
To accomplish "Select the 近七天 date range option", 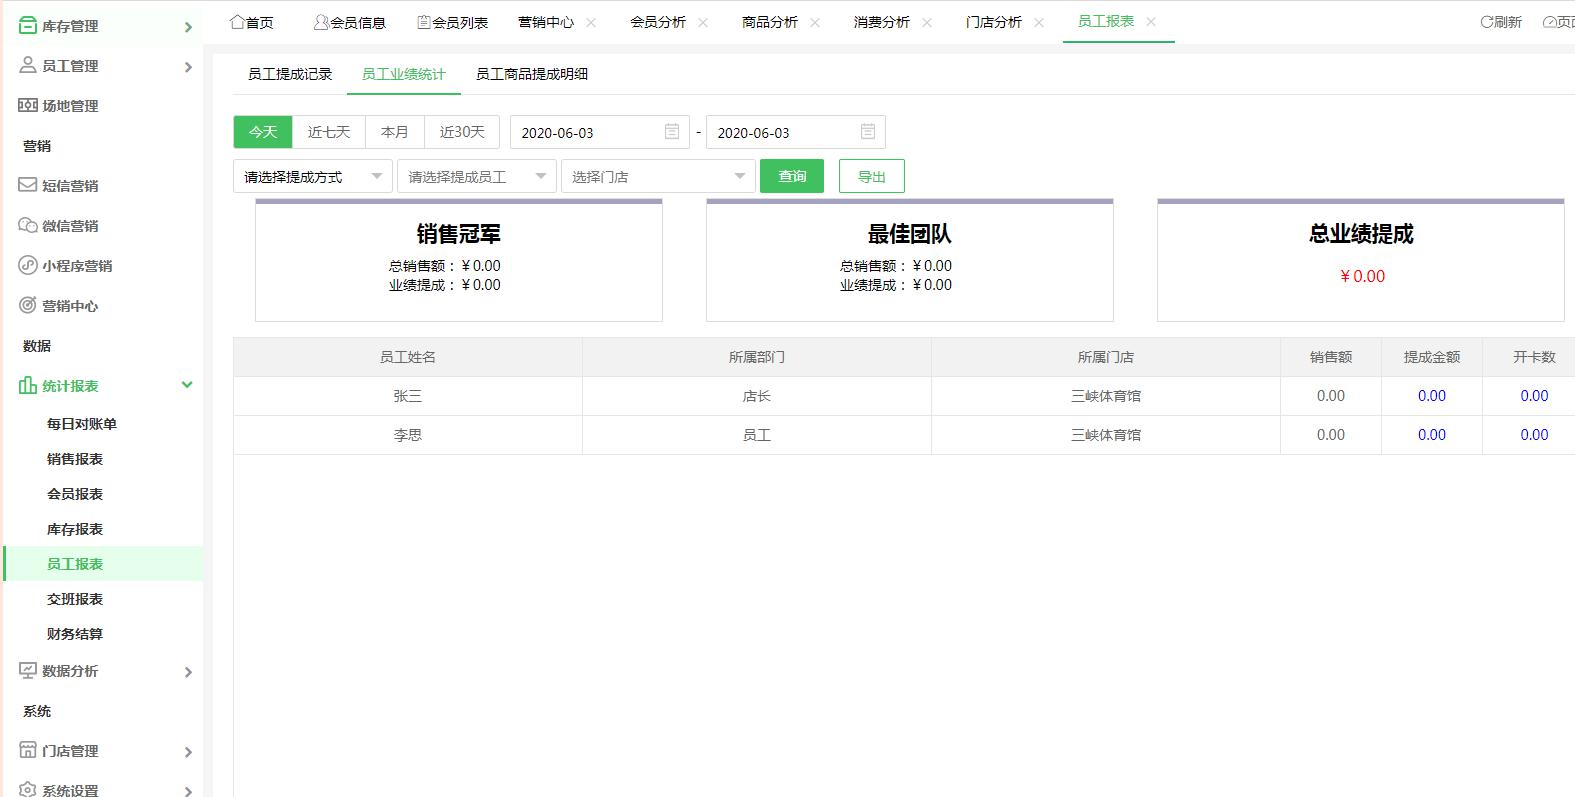I will [x=329, y=132].
